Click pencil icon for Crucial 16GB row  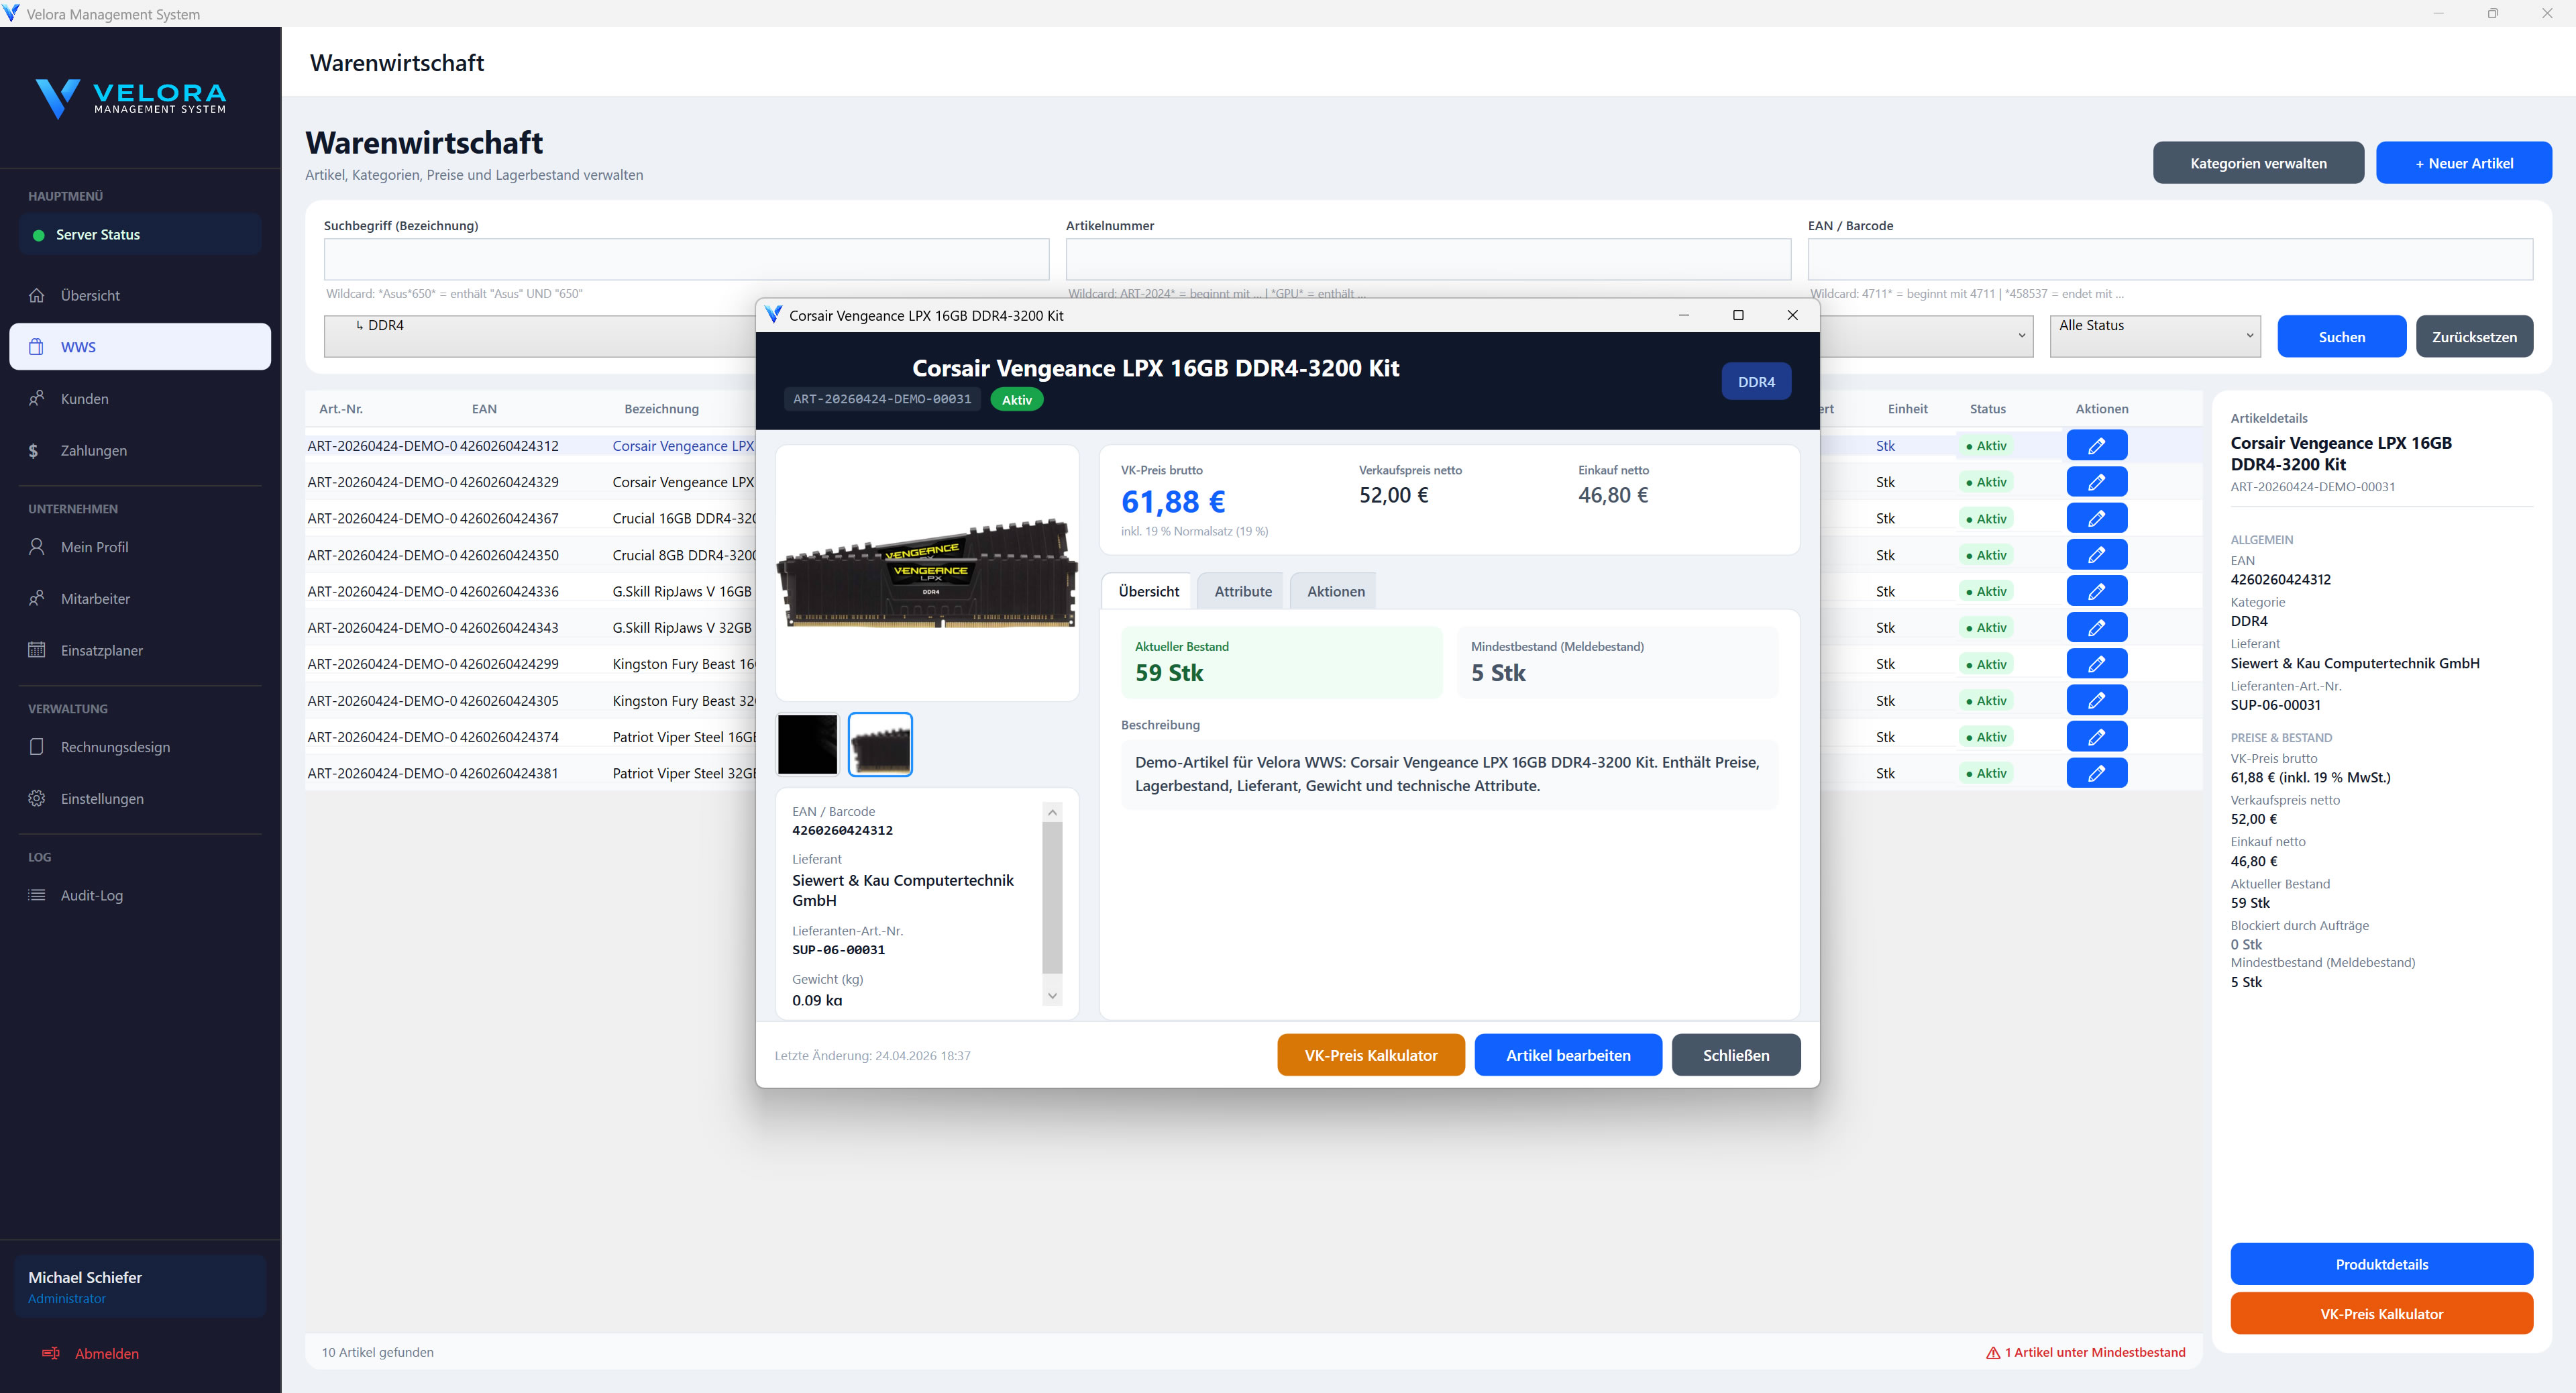click(x=2097, y=518)
